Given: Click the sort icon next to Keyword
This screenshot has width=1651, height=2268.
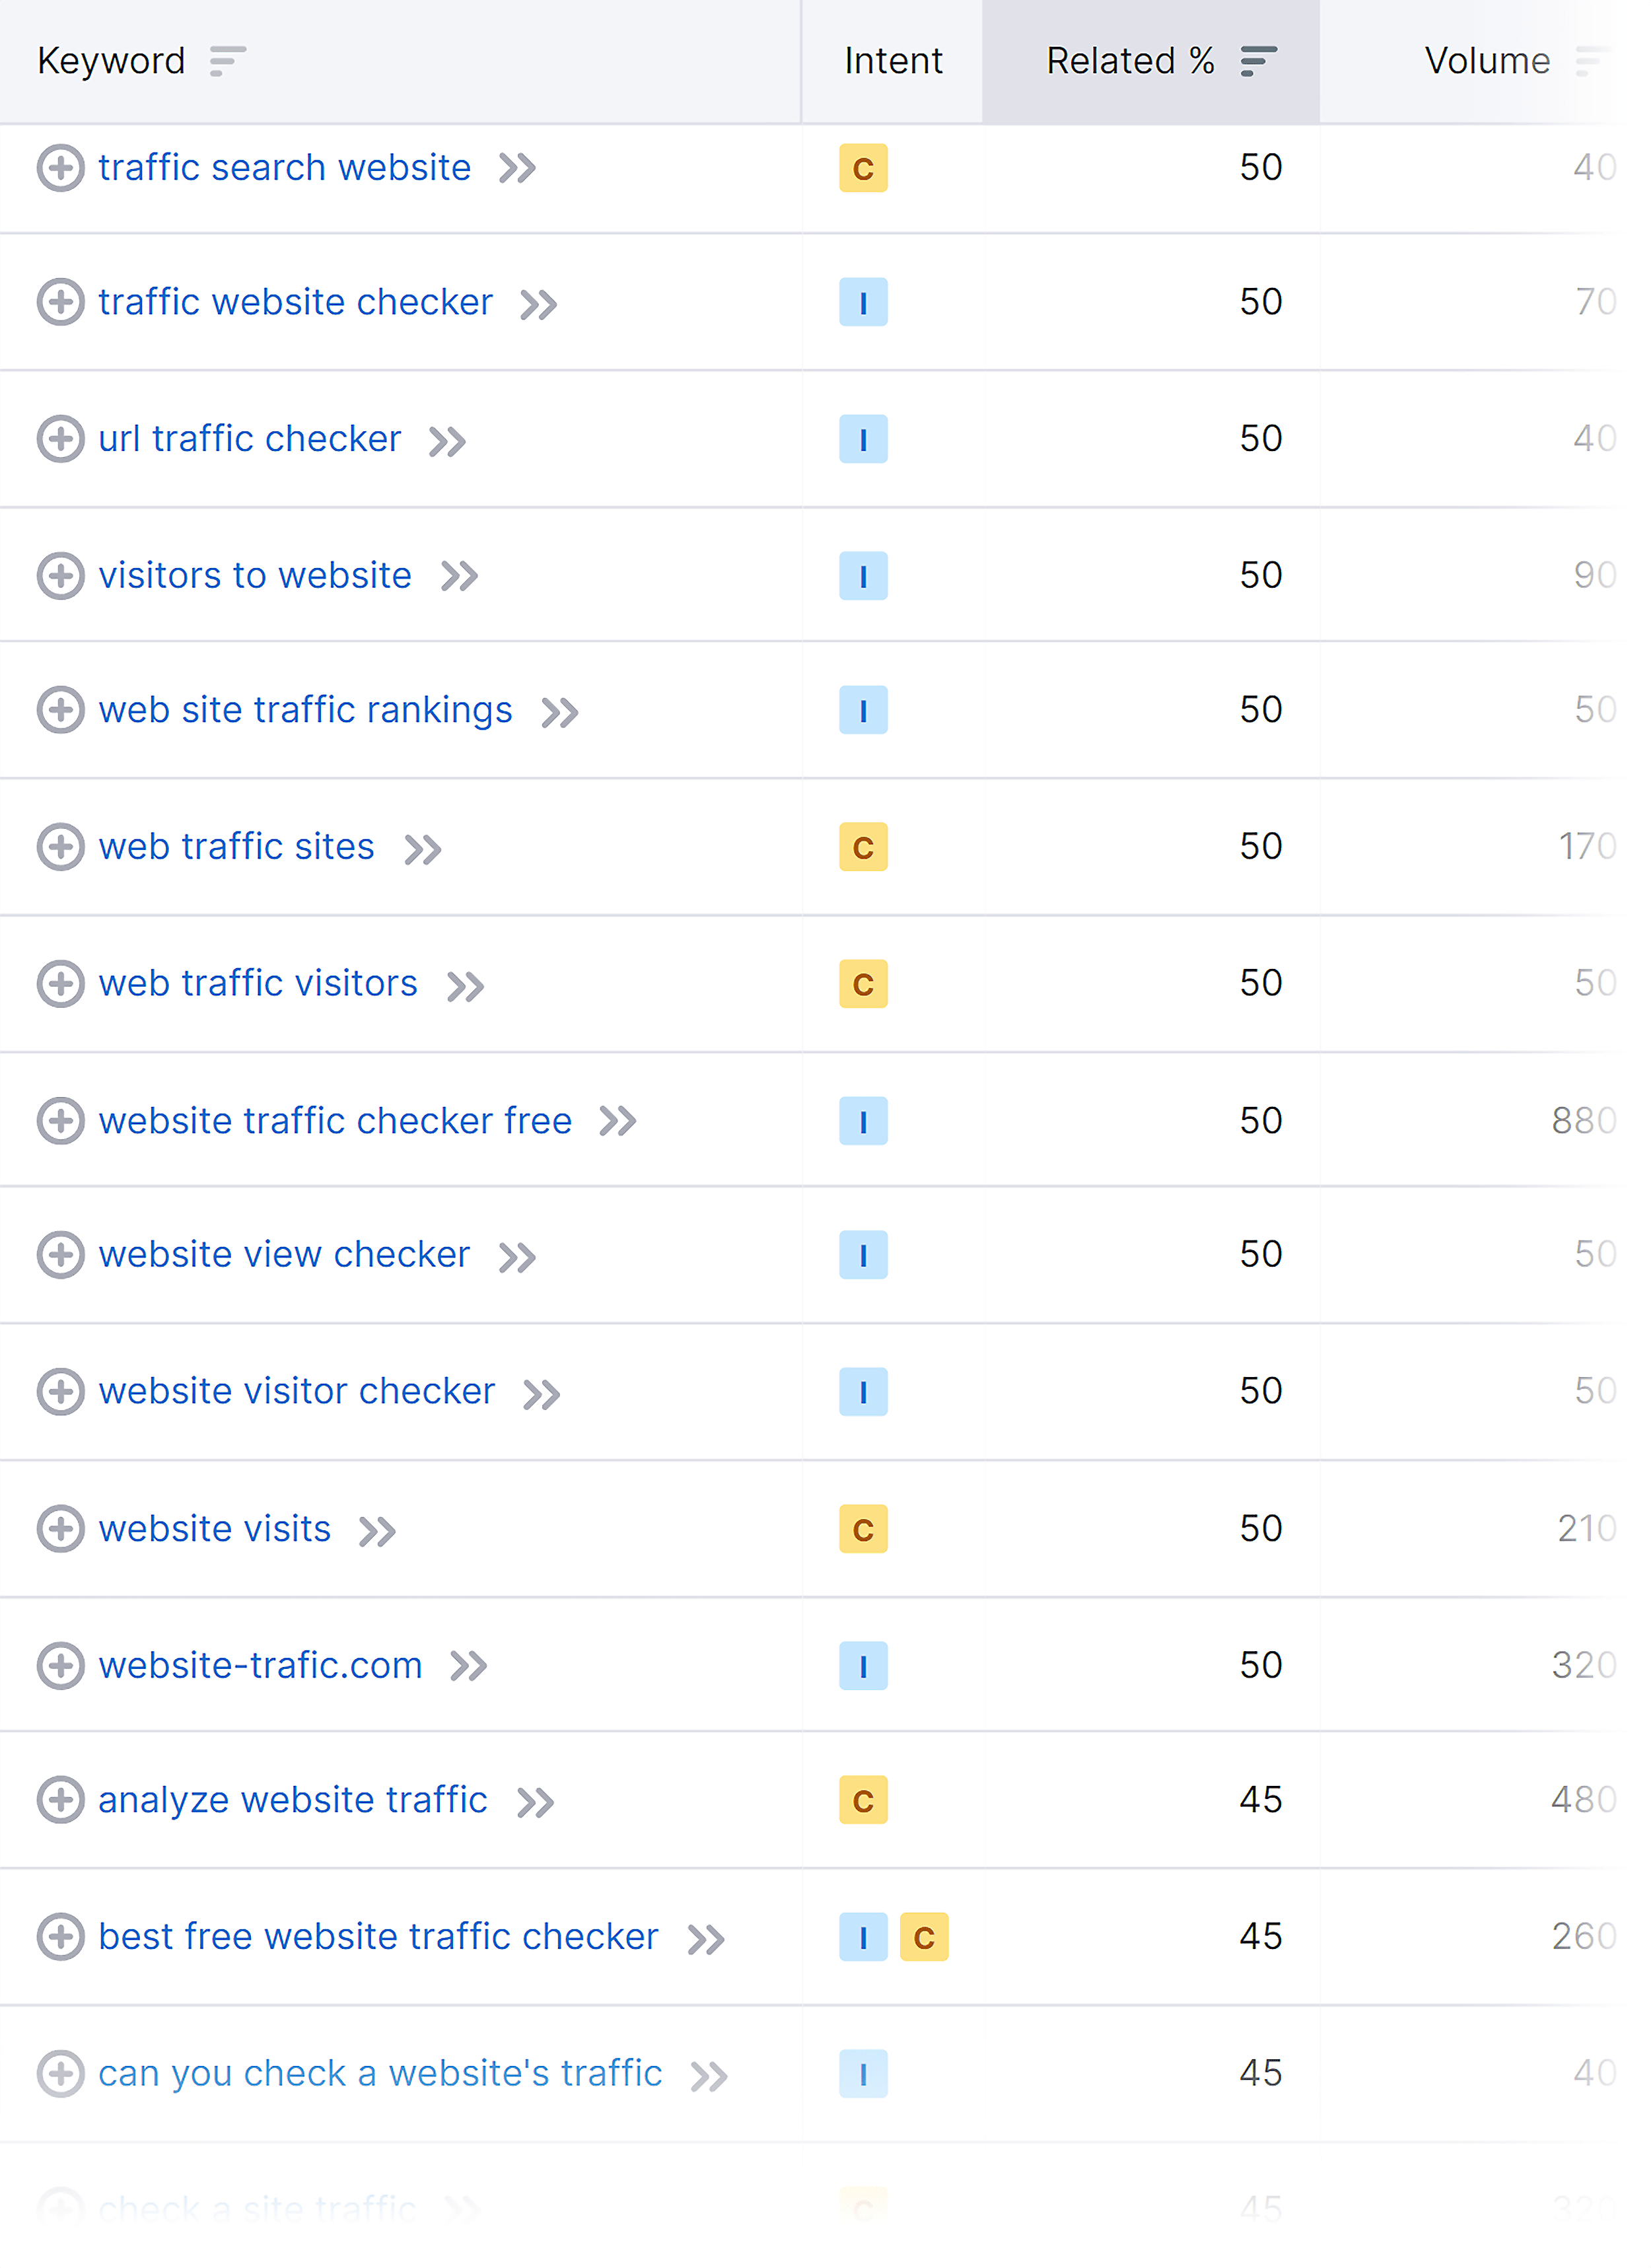Looking at the screenshot, I should (x=227, y=61).
